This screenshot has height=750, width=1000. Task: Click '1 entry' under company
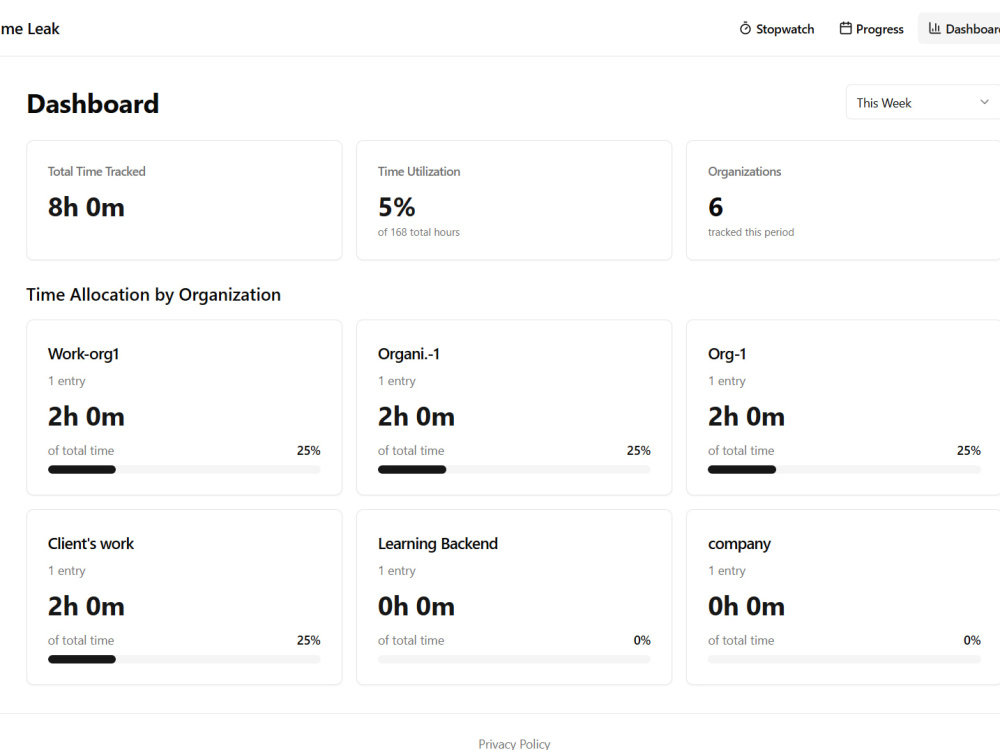(x=726, y=571)
